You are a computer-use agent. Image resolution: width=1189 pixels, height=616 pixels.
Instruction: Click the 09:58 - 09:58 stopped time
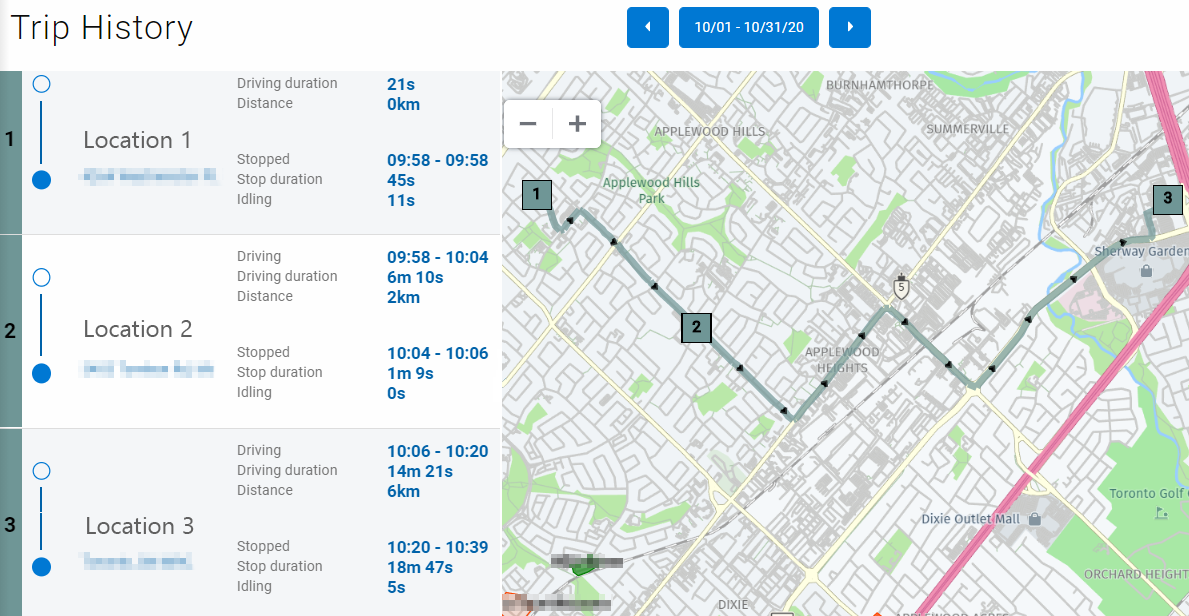438,160
